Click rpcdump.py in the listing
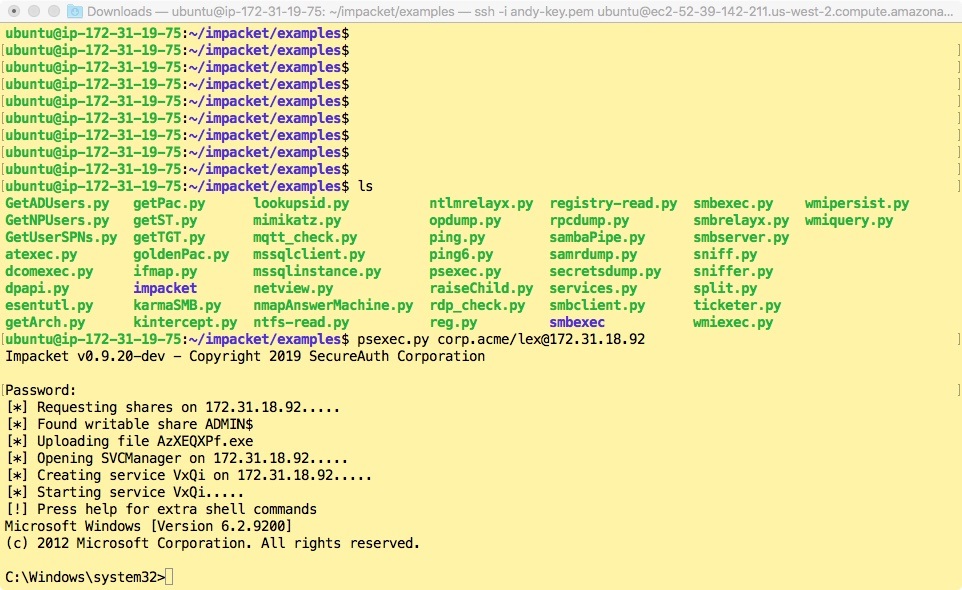Screen dimensions: 962x590 [589, 221]
